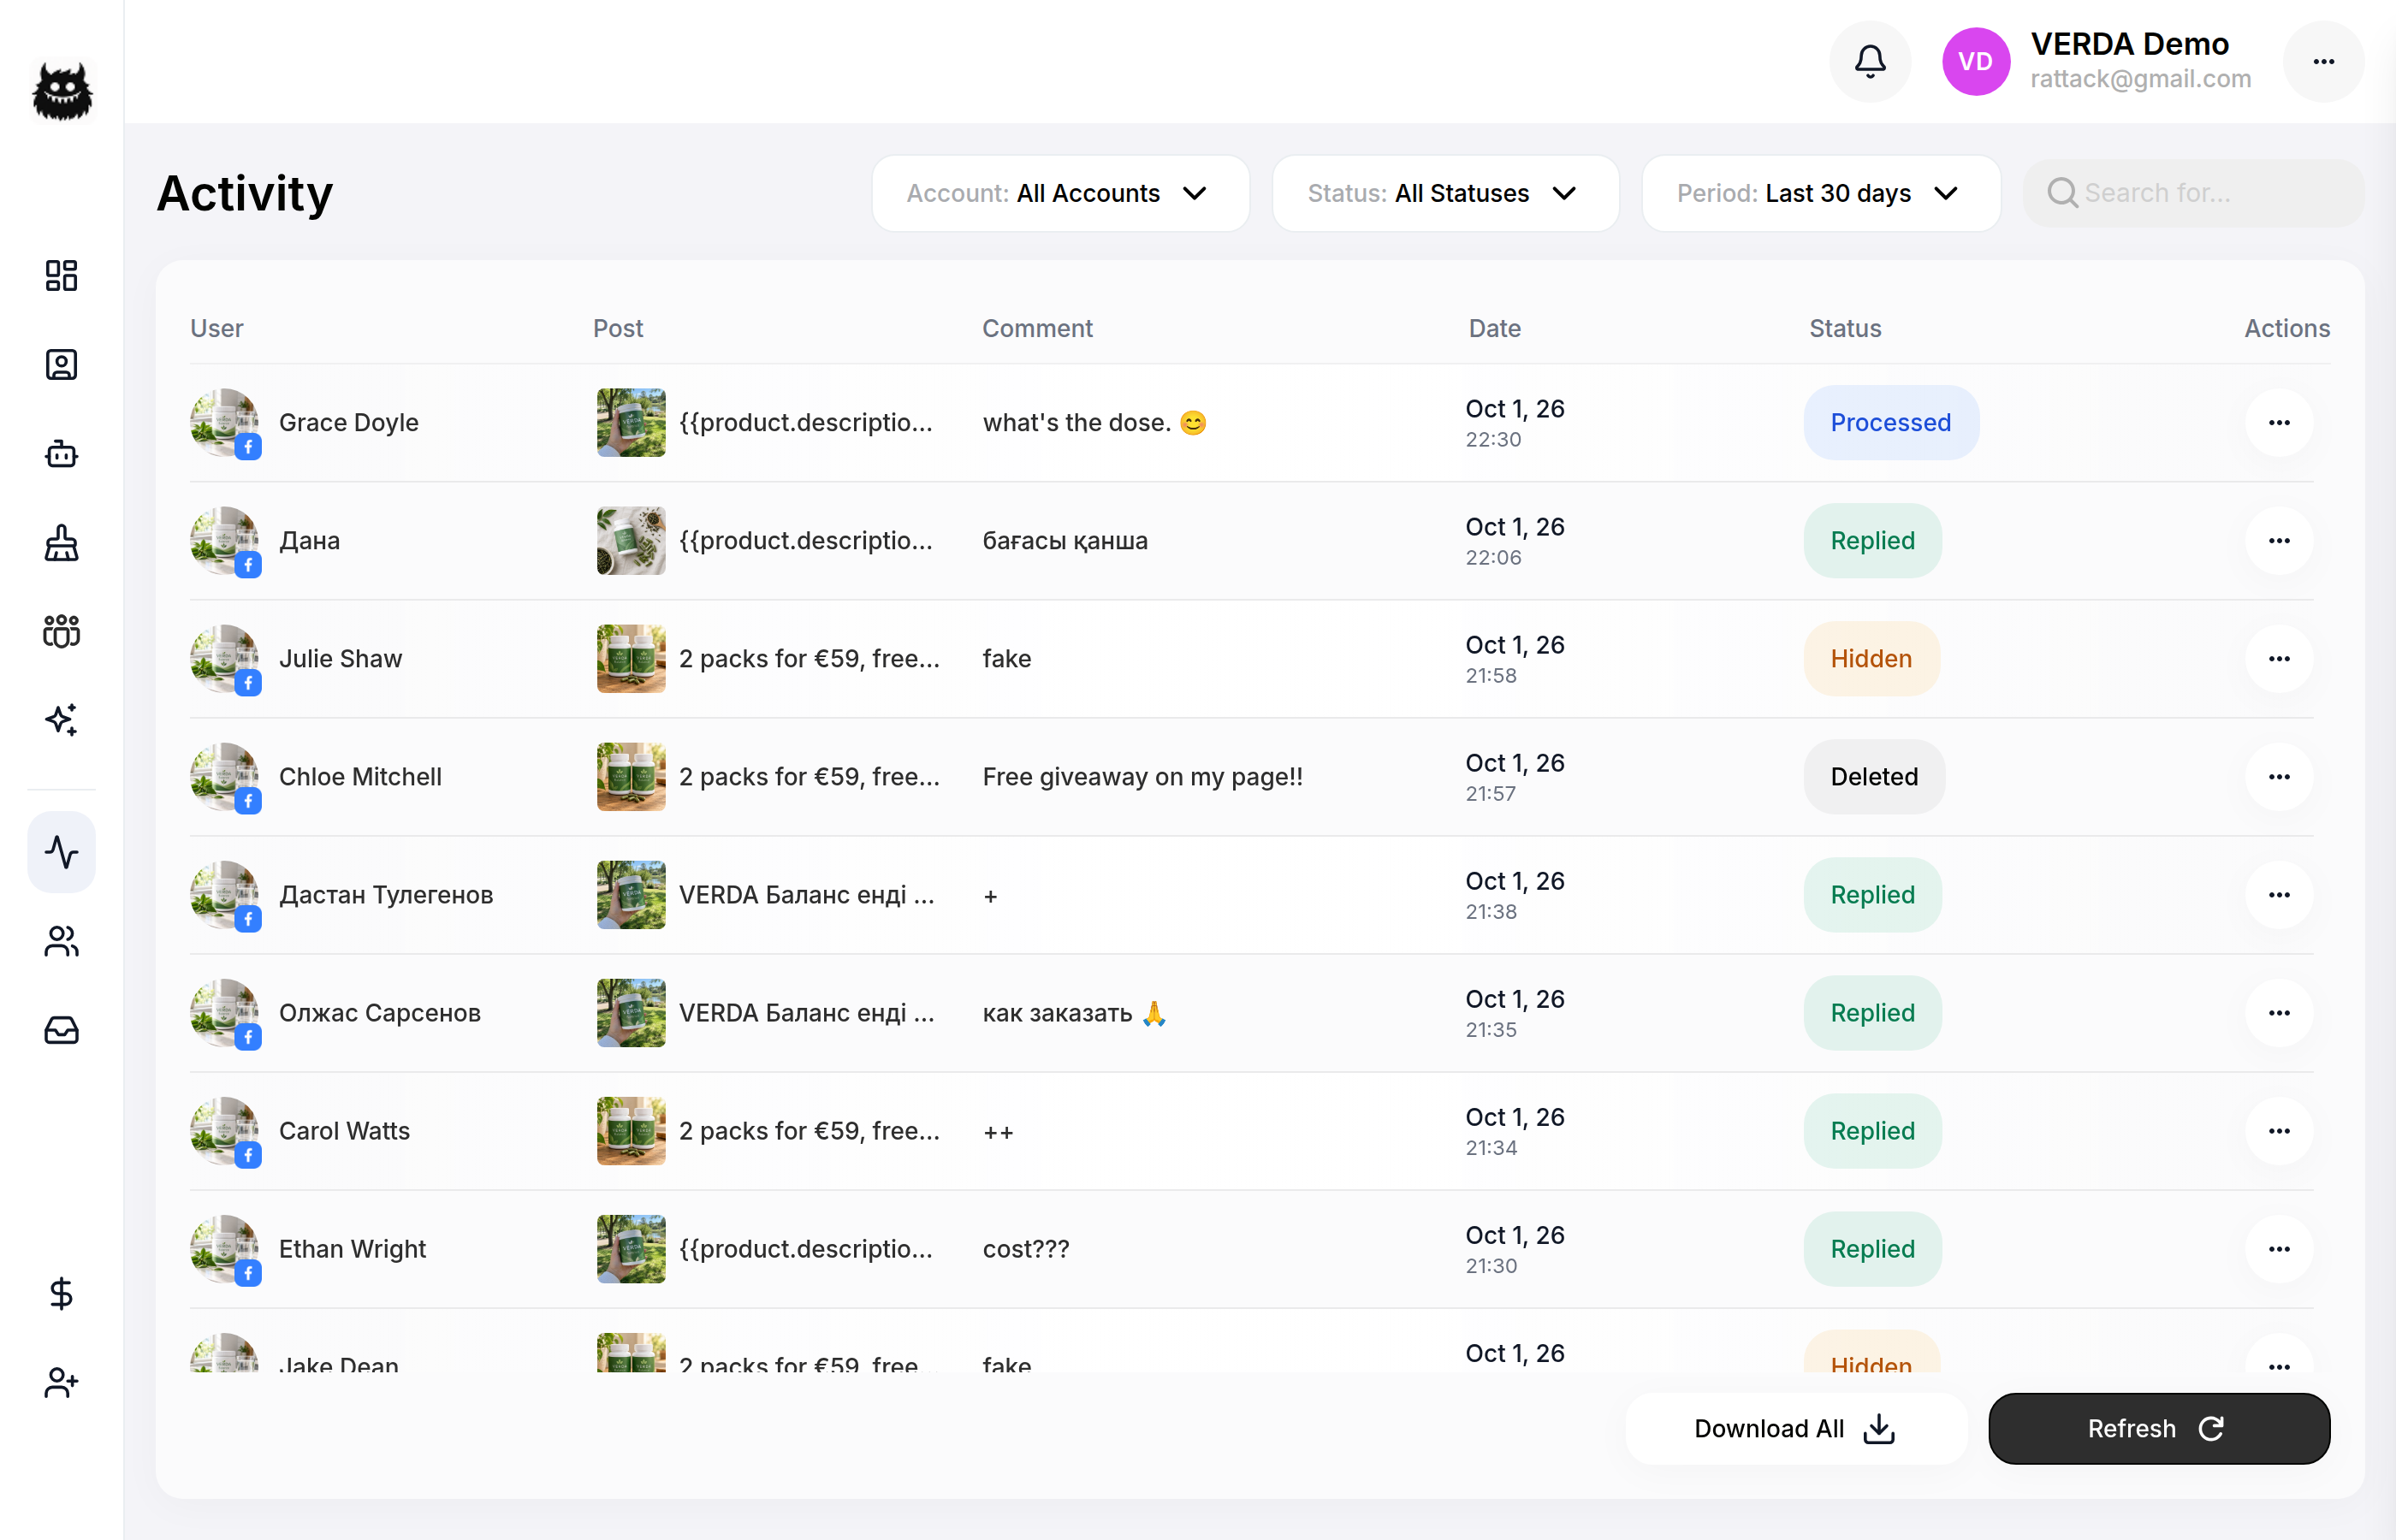The height and width of the screenshot is (1540, 2396).
Task: Click Grace Doyle's post thumbnail
Action: pos(631,423)
